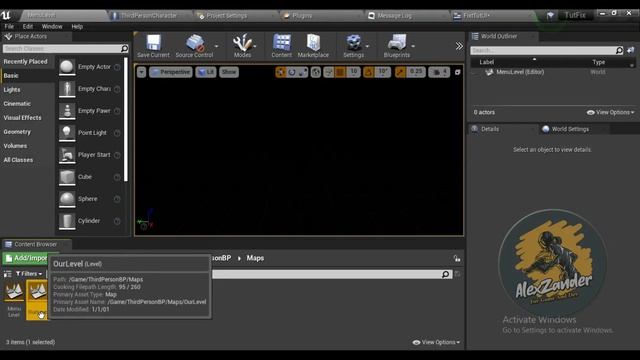The width and height of the screenshot is (640, 360).
Task: Select Empty Character in Place Actors
Action: pyautogui.click(x=90, y=89)
